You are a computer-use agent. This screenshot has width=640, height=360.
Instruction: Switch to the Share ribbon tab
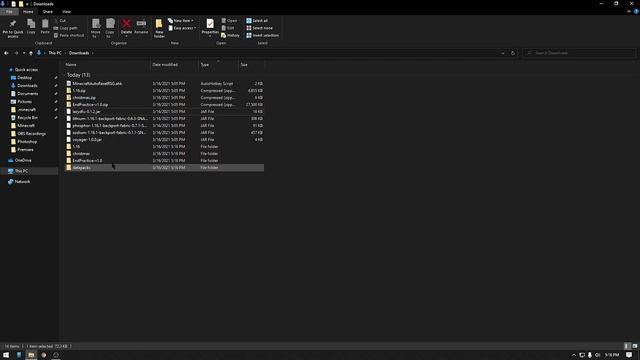pos(48,12)
